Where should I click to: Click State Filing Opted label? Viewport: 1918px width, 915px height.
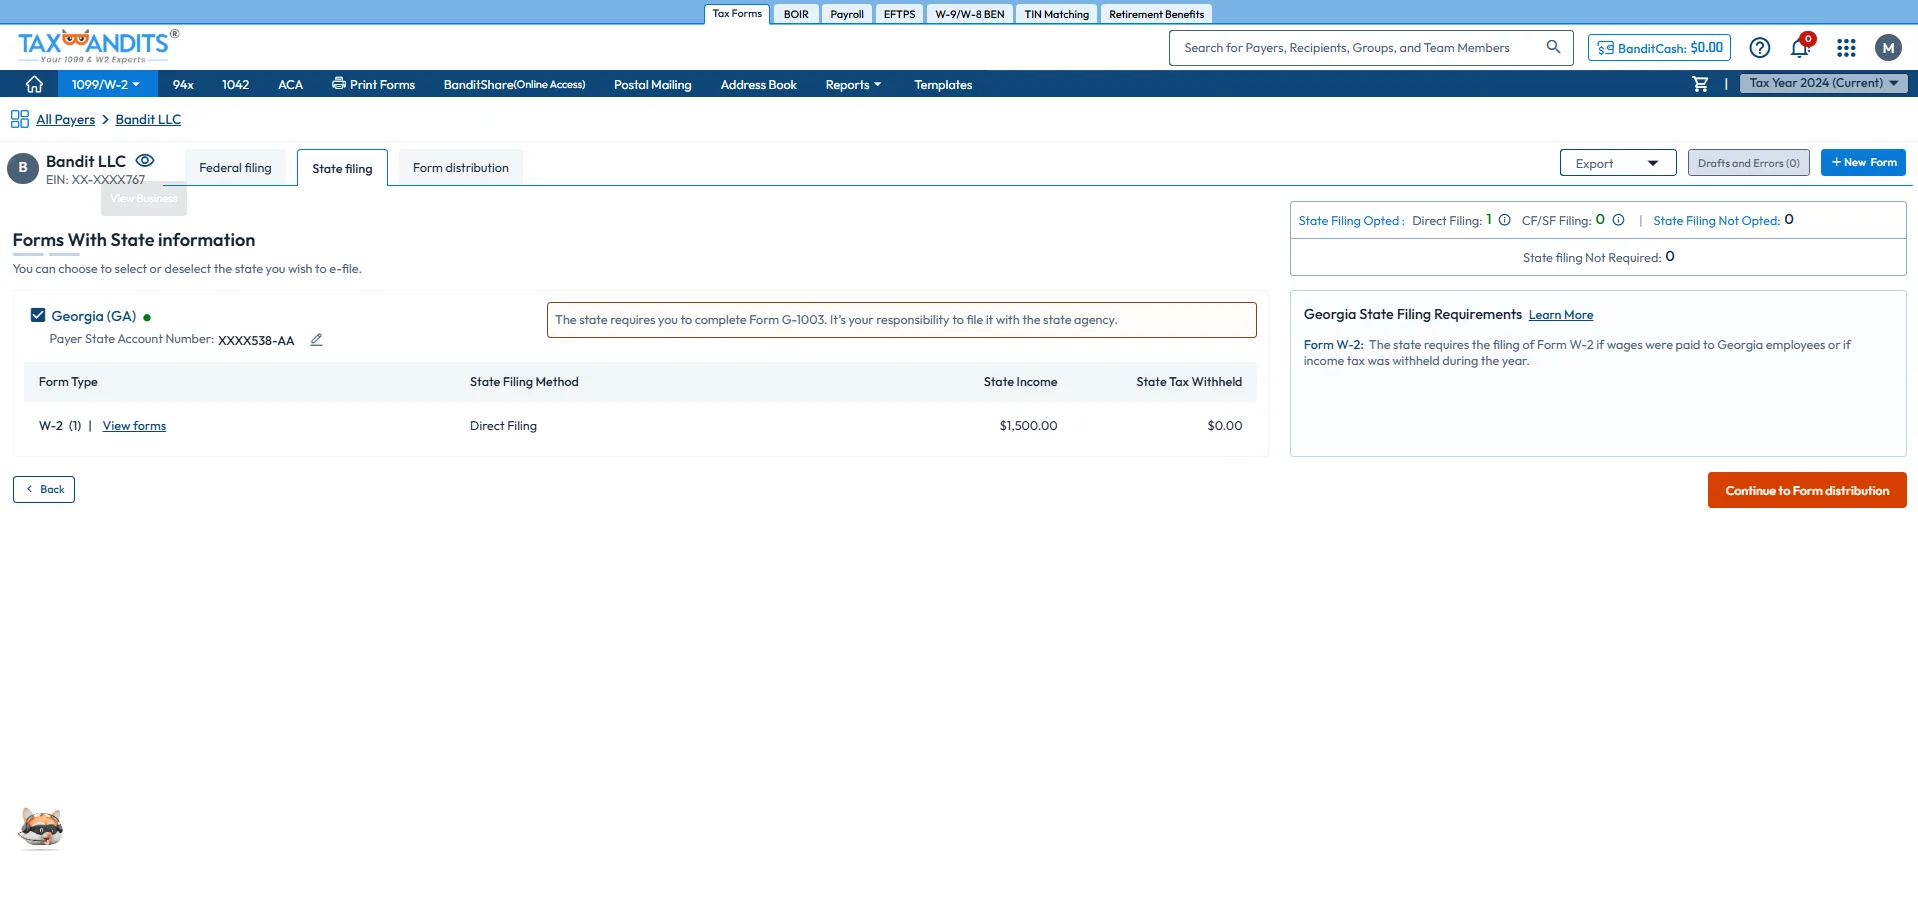tap(1351, 221)
